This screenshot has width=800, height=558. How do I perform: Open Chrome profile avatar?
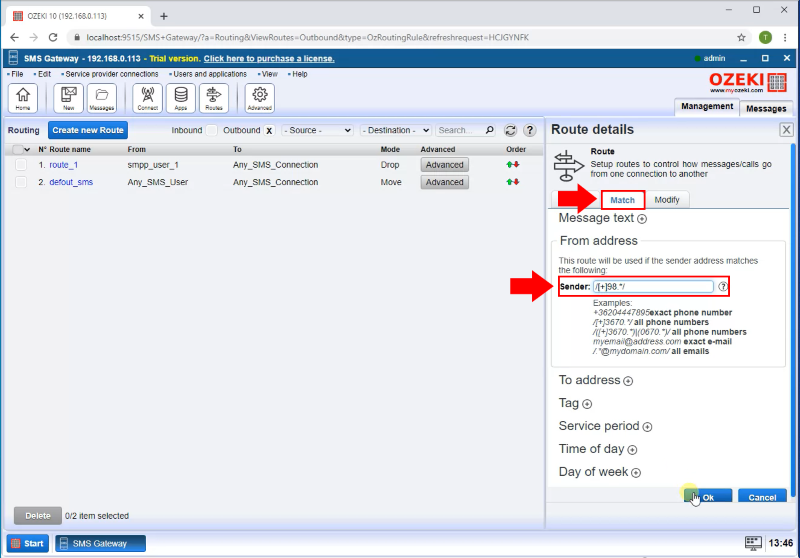coord(765,37)
